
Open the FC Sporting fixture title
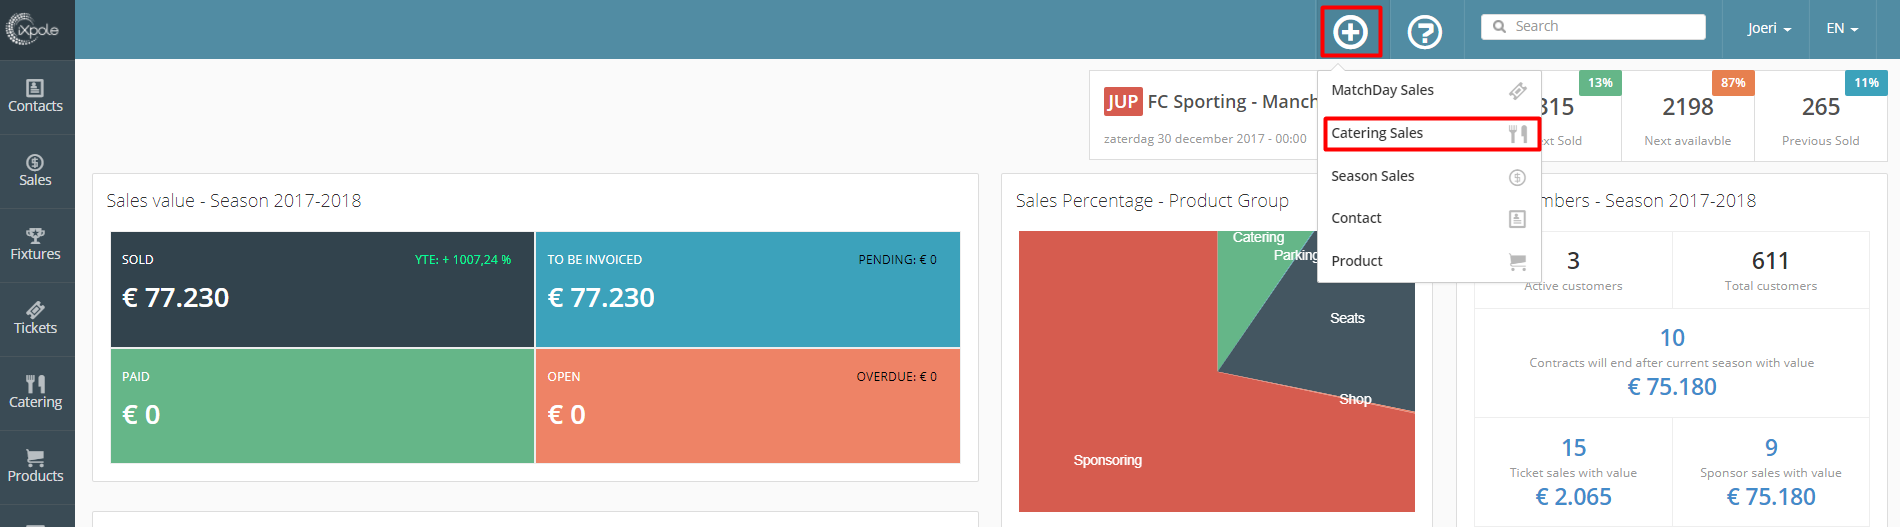tap(1231, 102)
